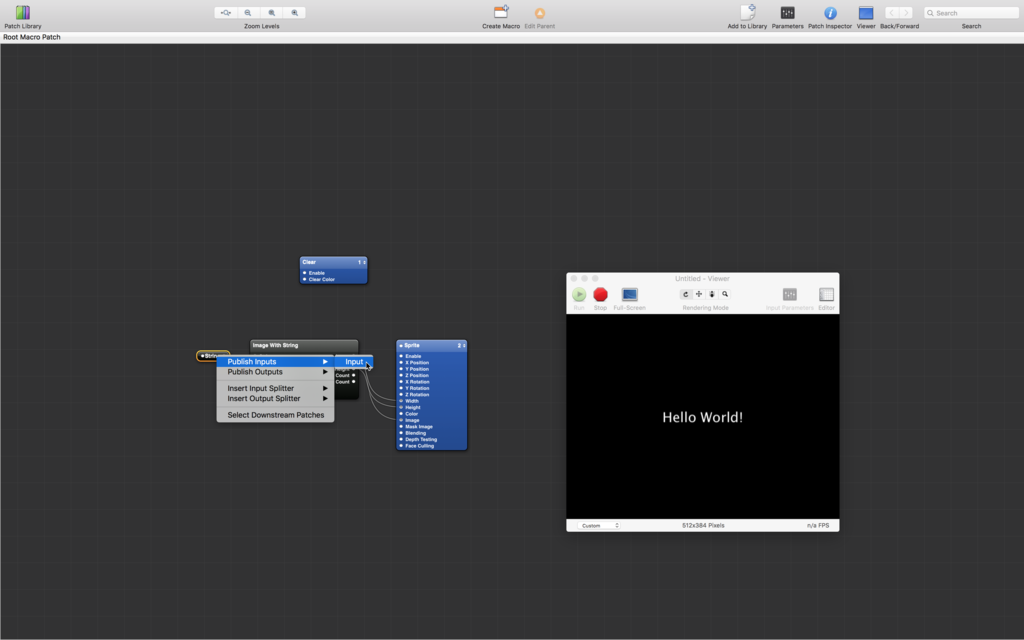This screenshot has width=1024, height=640.
Task: Click the Add to Library icon
Action: coord(748,12)
